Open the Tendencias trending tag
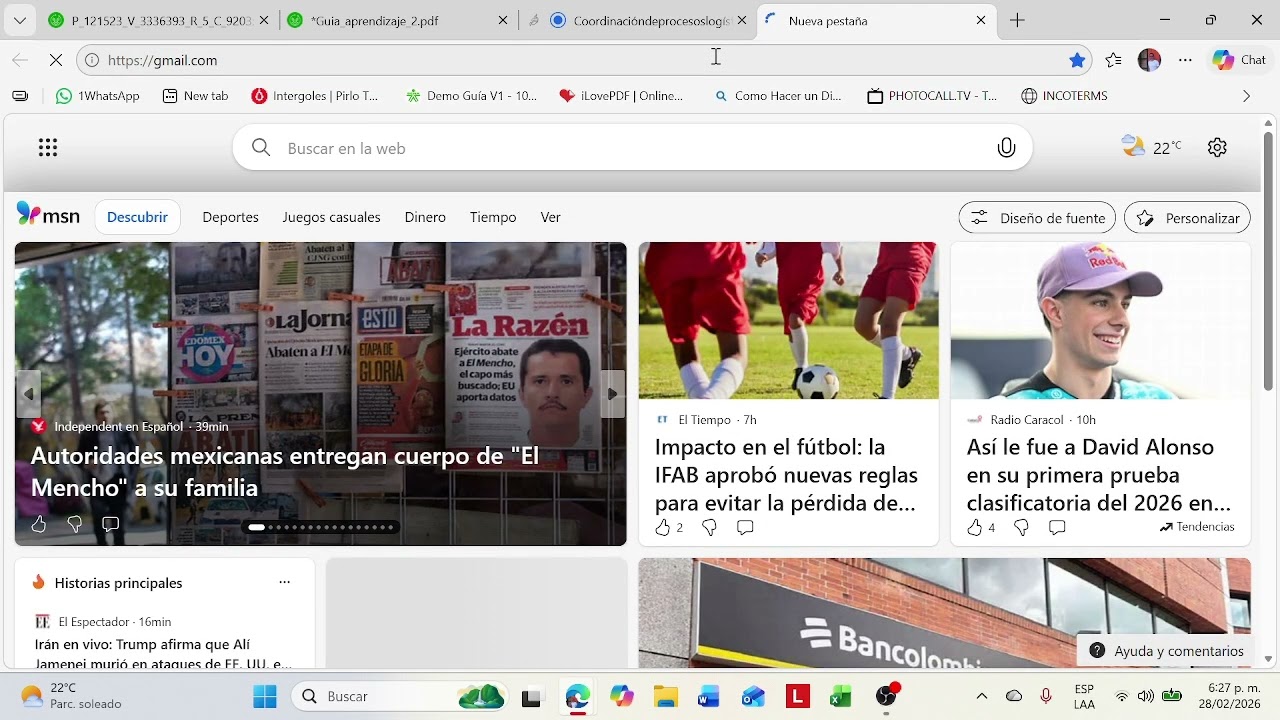1280x720 pixels. click(1197, 527)
